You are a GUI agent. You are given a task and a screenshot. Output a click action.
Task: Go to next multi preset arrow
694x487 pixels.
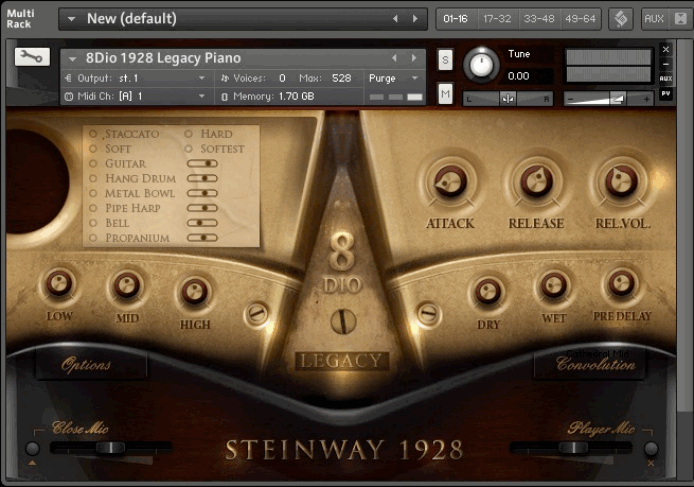415,19
